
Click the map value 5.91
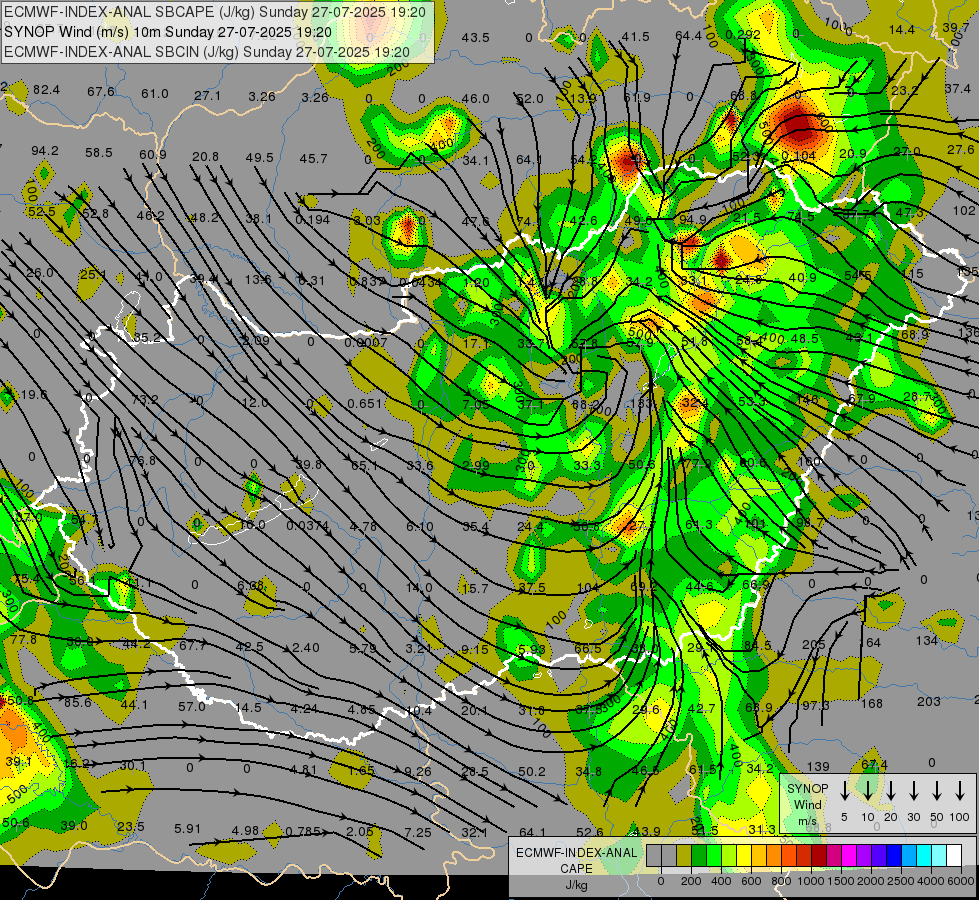(x=187, y=829)
